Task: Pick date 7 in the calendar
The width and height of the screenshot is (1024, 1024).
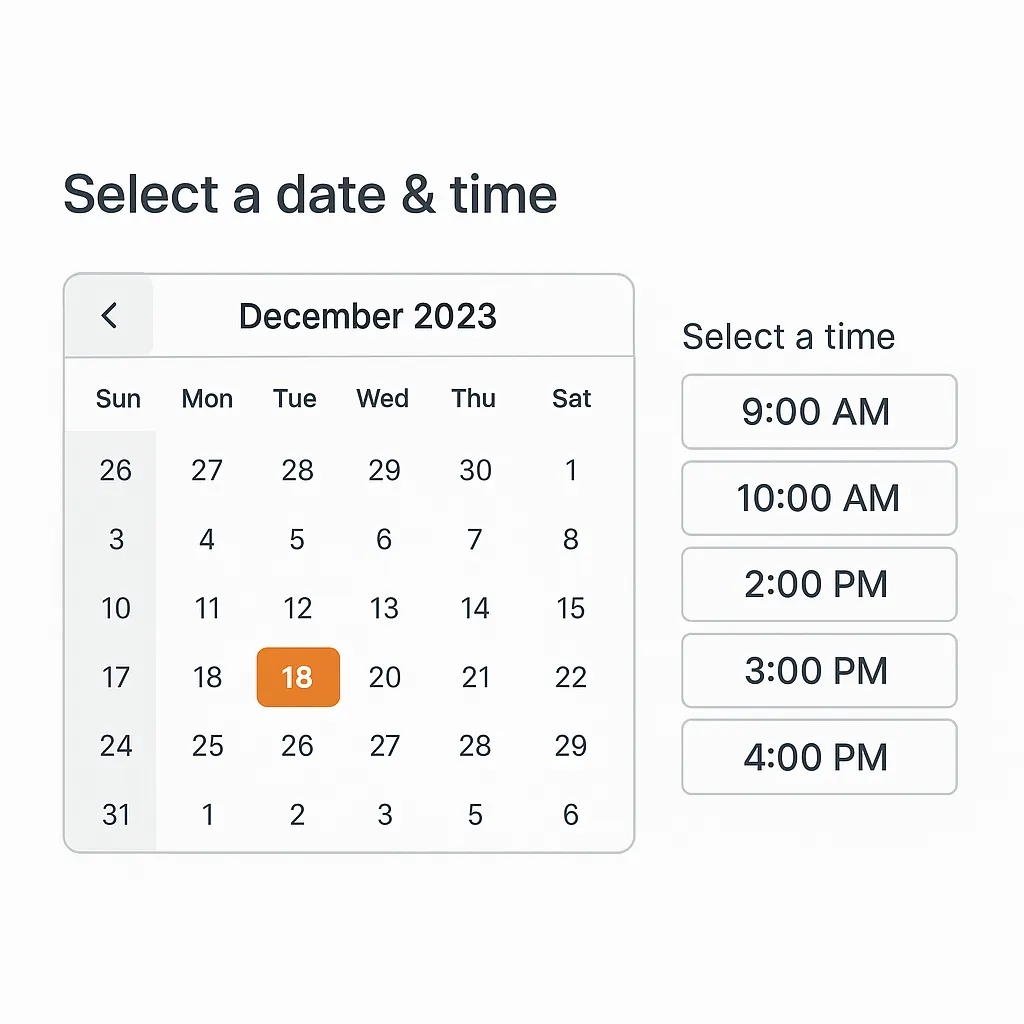Action: [x=475, y=540]
